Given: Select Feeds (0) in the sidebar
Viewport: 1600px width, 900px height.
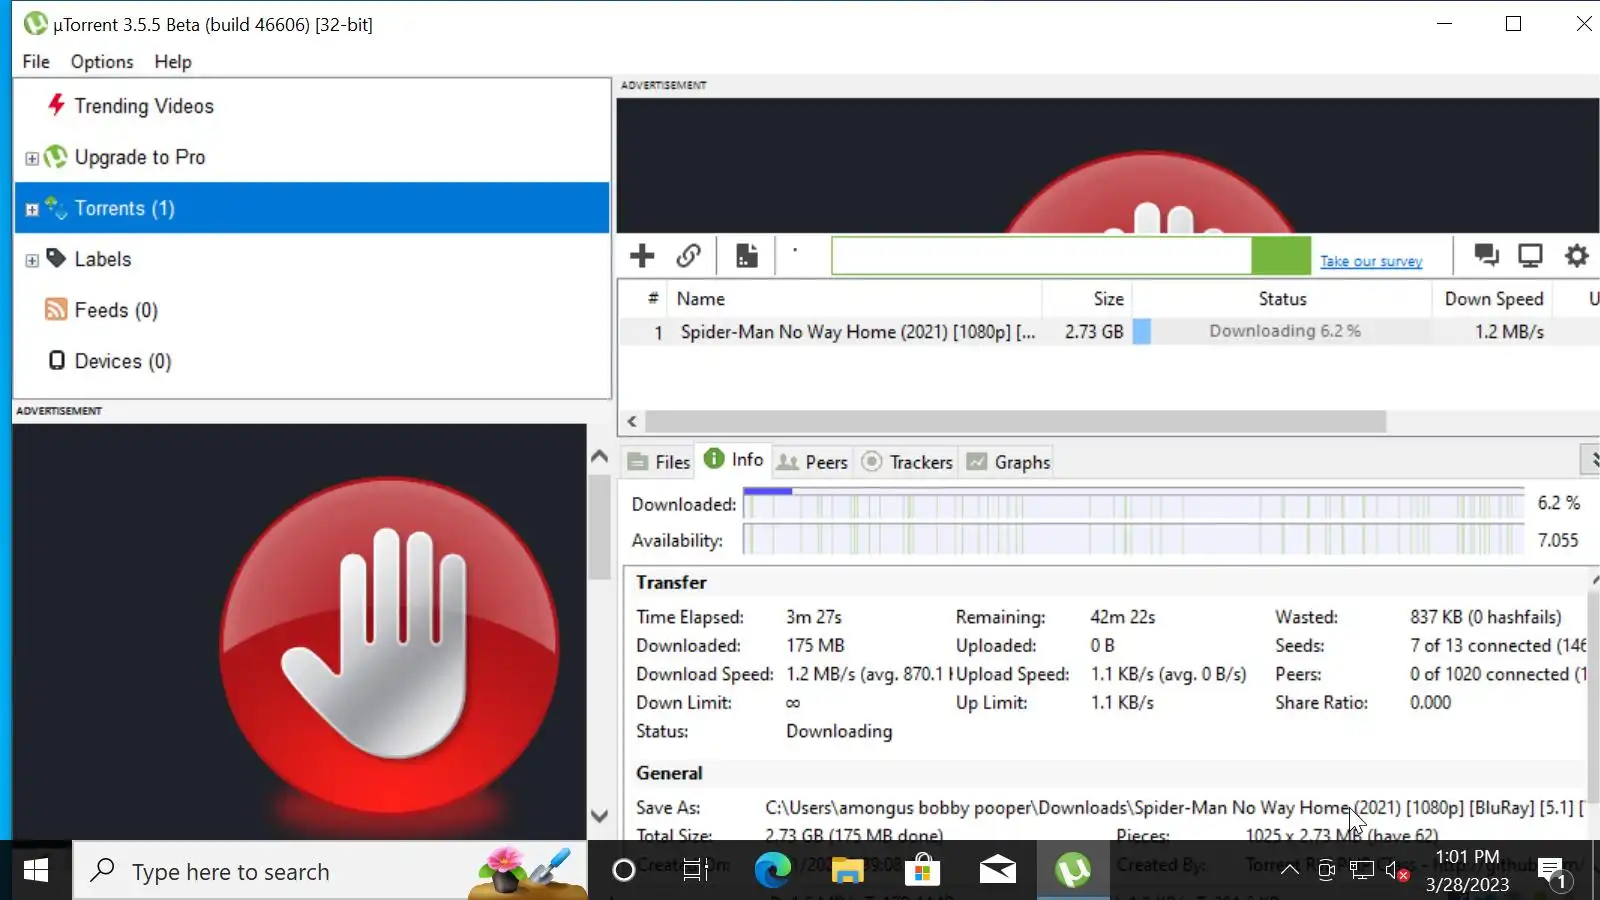Looking at the screenshot, I should point(116,310).
